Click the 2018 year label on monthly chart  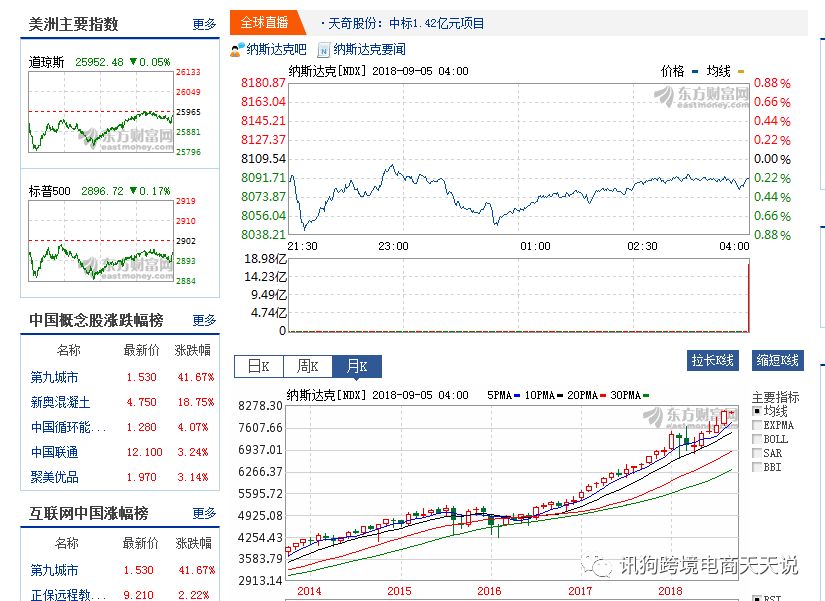pos(670,591)
